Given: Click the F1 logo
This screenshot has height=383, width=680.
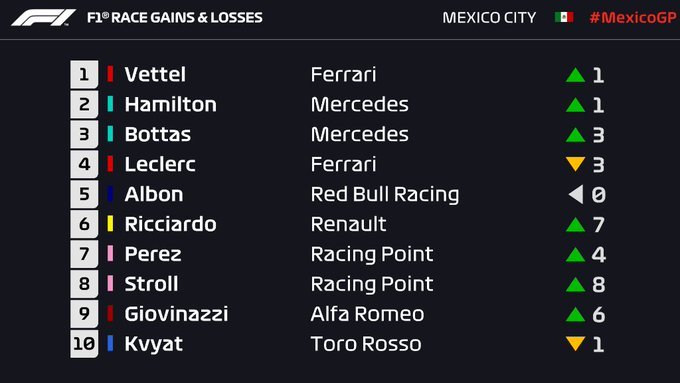Looking at the screenshot, I should point(43,18).
